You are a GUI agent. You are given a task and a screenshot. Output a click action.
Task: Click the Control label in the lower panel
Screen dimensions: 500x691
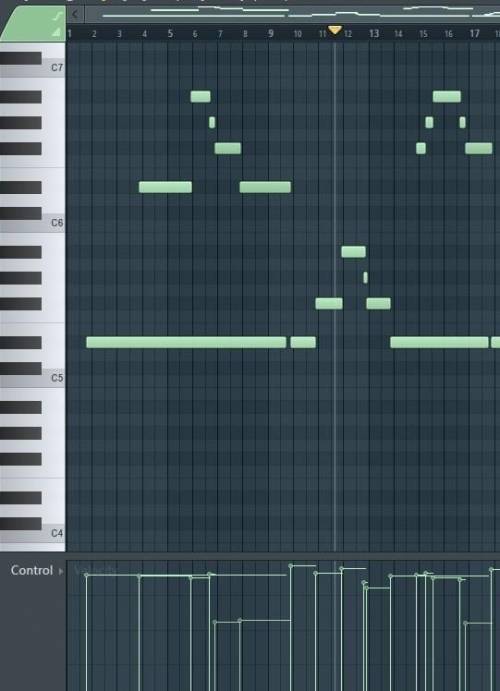pyautogui.click(x=32, y=570)
